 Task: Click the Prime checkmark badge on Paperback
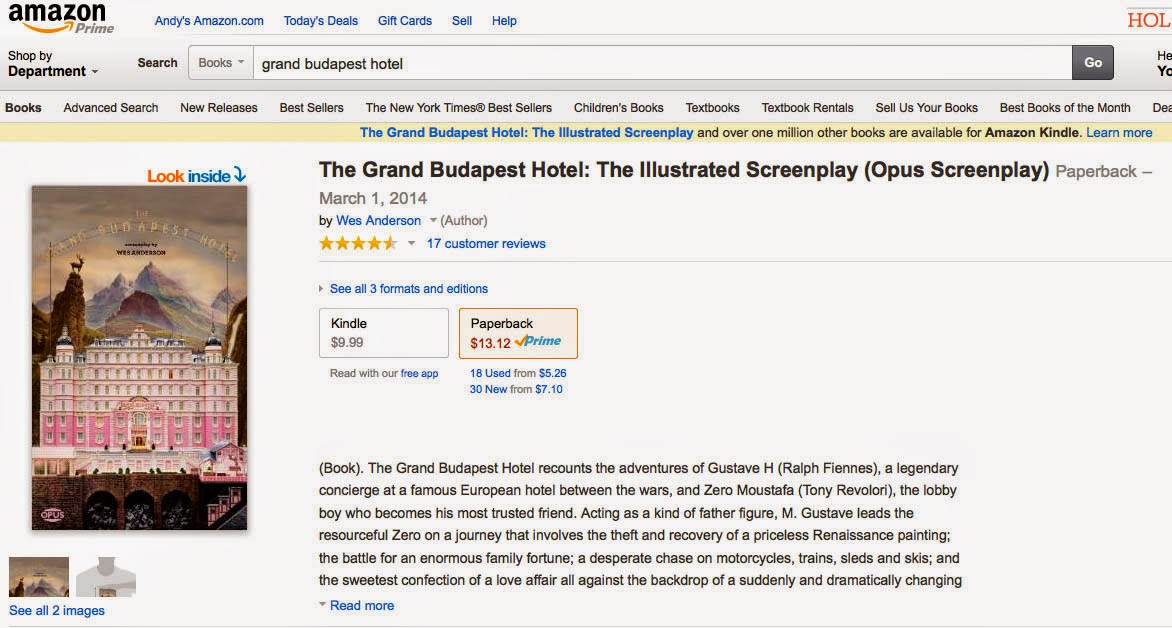pyautogui.click(x=539, y=342)
